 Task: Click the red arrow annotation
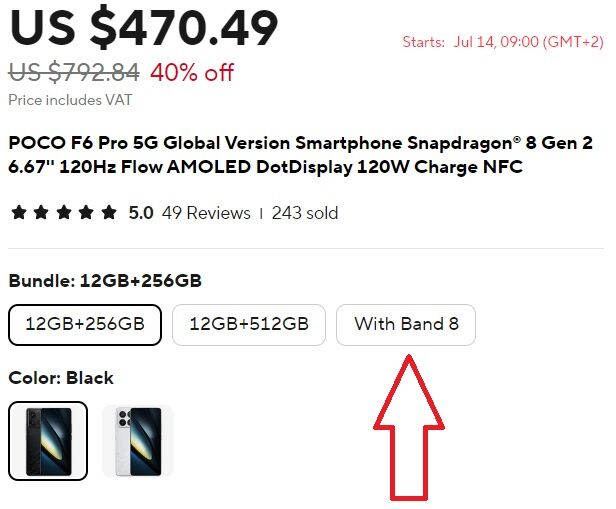[409, 428]
